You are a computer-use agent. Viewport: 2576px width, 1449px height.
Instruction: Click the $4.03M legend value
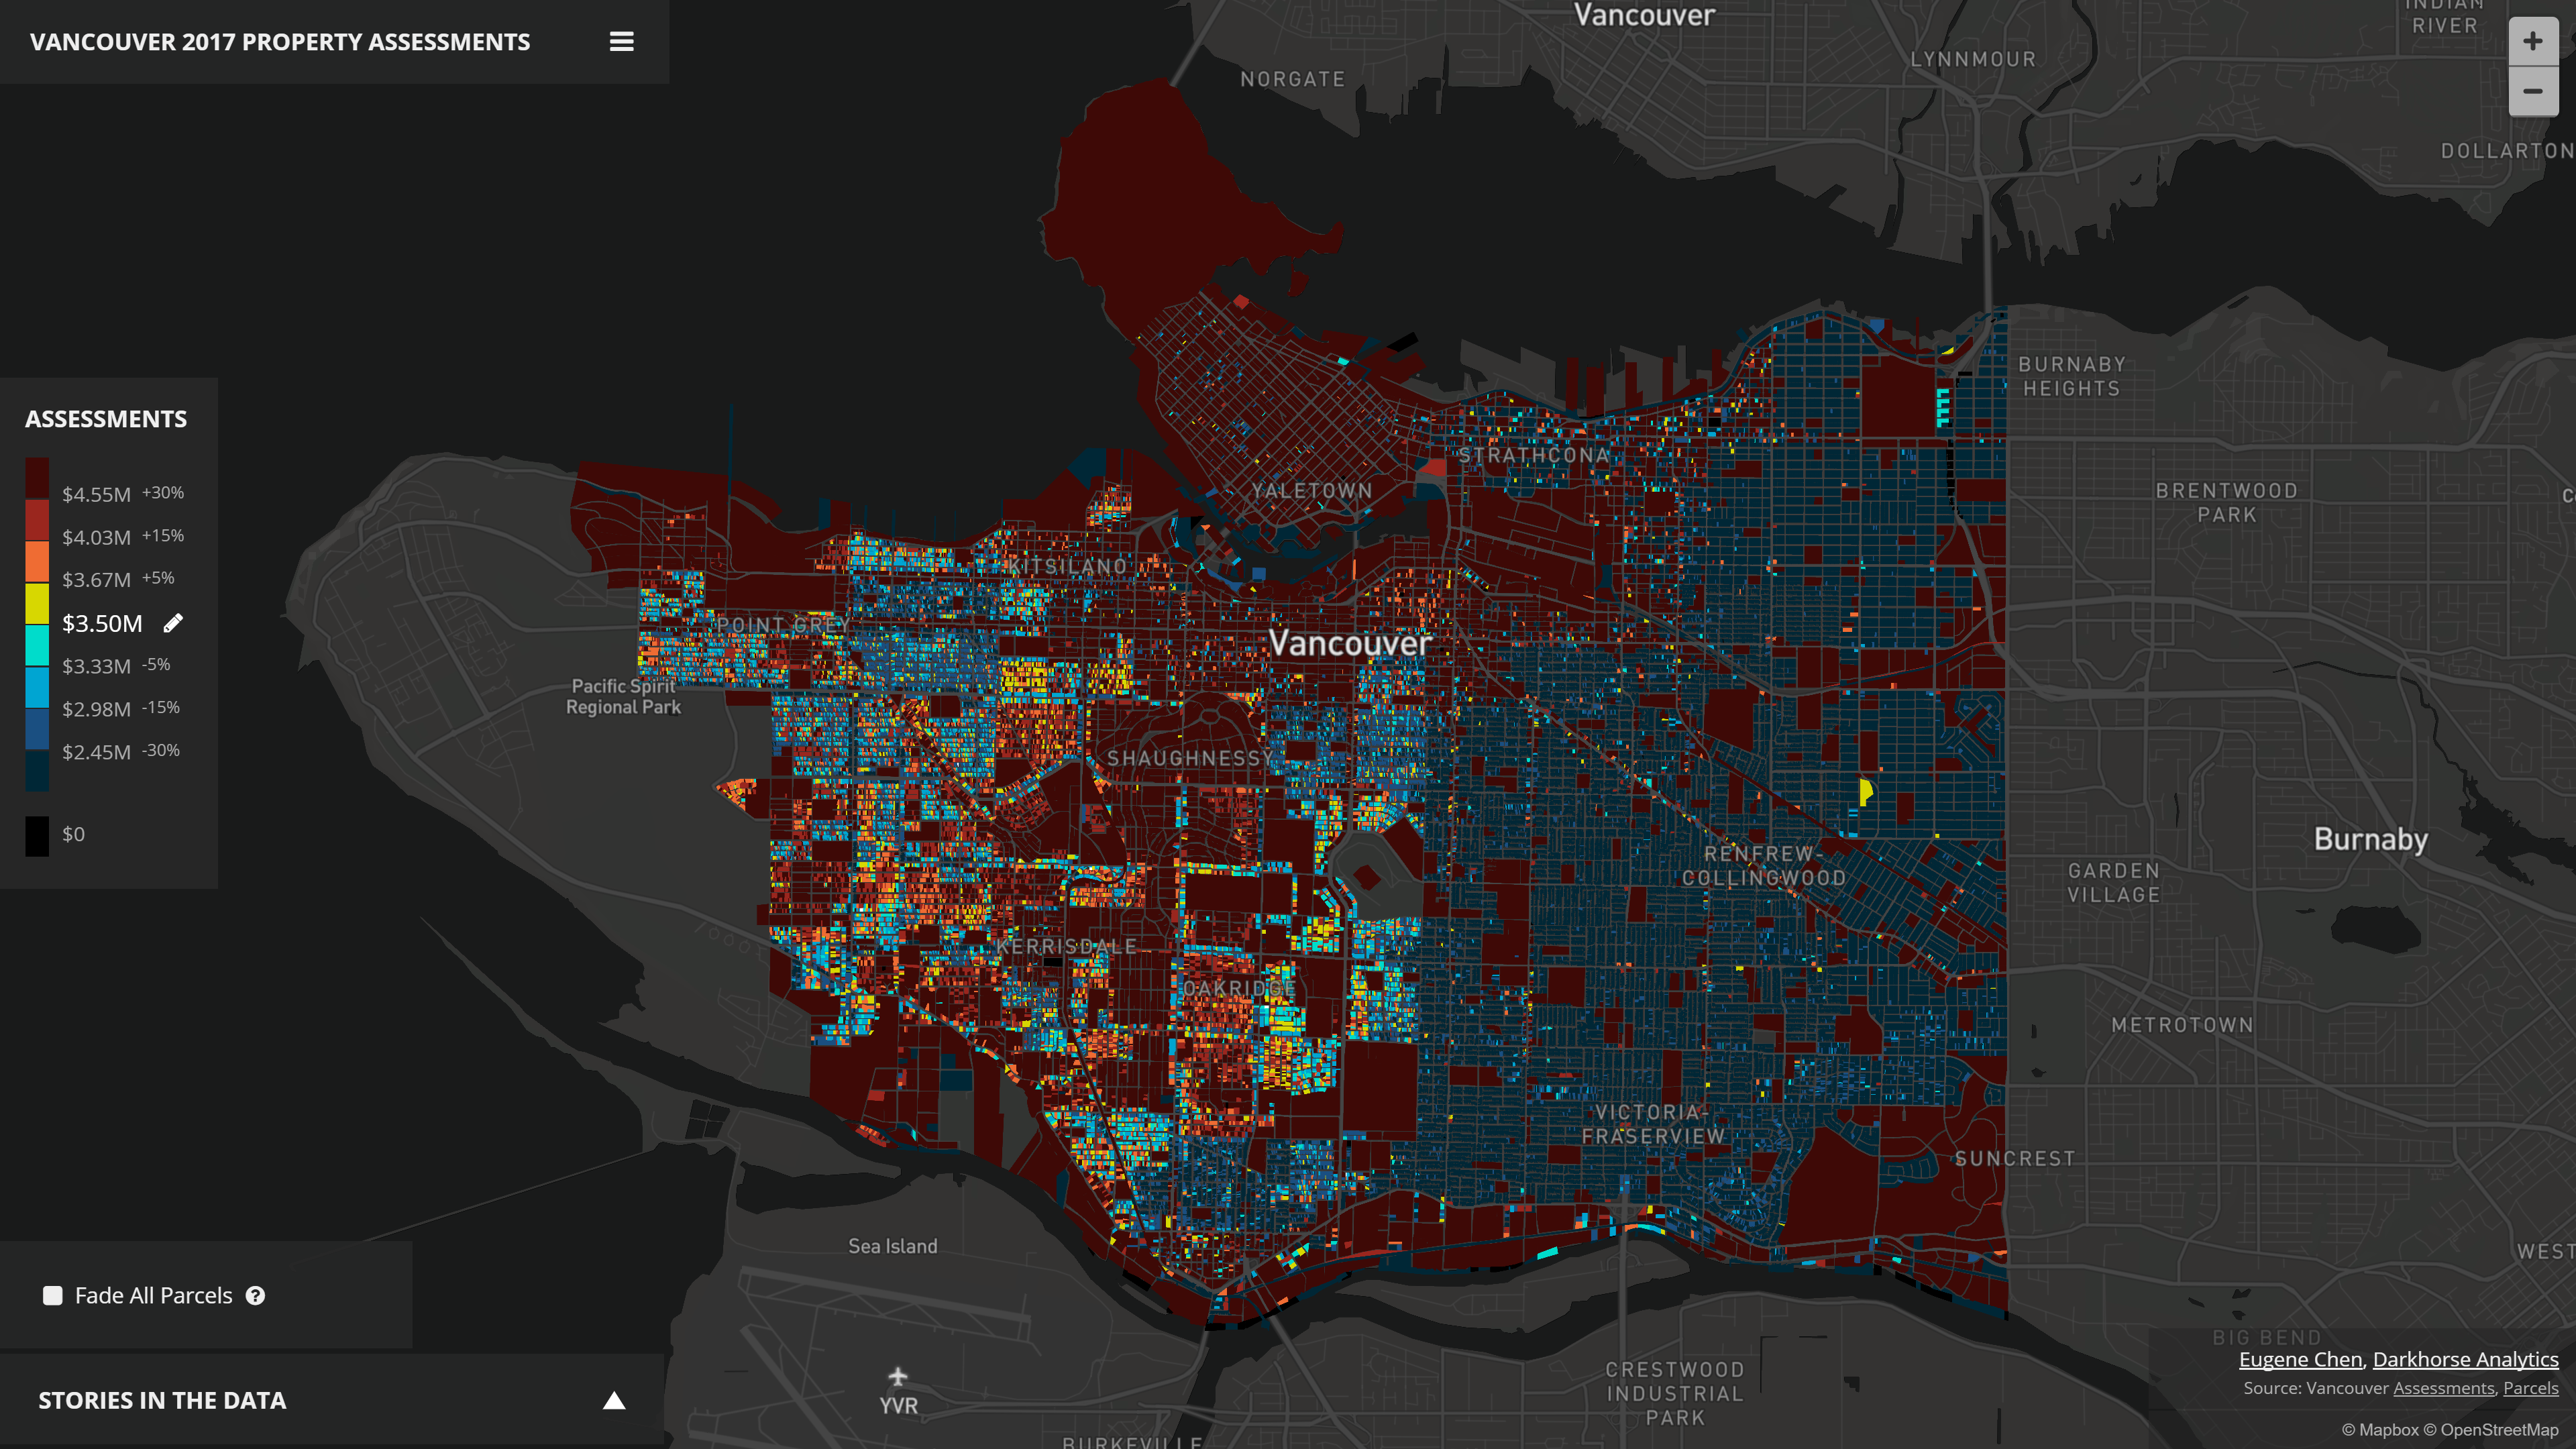[x=96, y=537]
